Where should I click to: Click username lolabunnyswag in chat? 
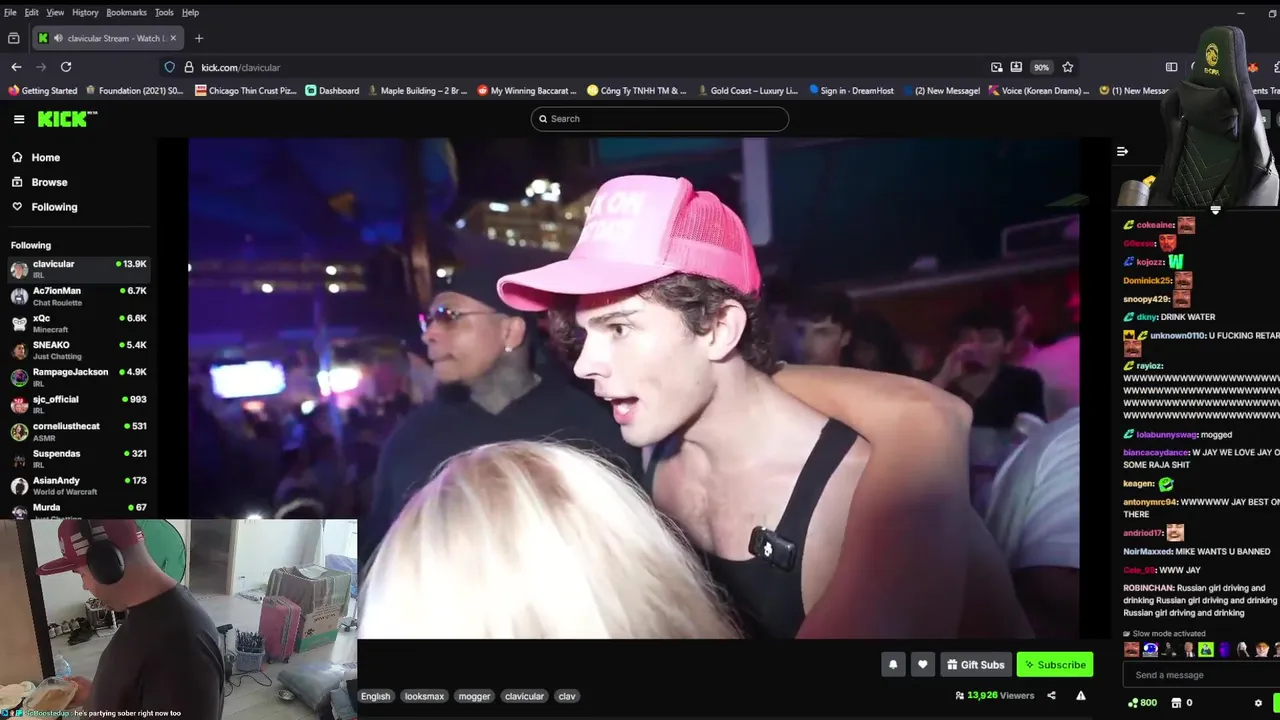pyautogui.click(x=1165, y=435)
